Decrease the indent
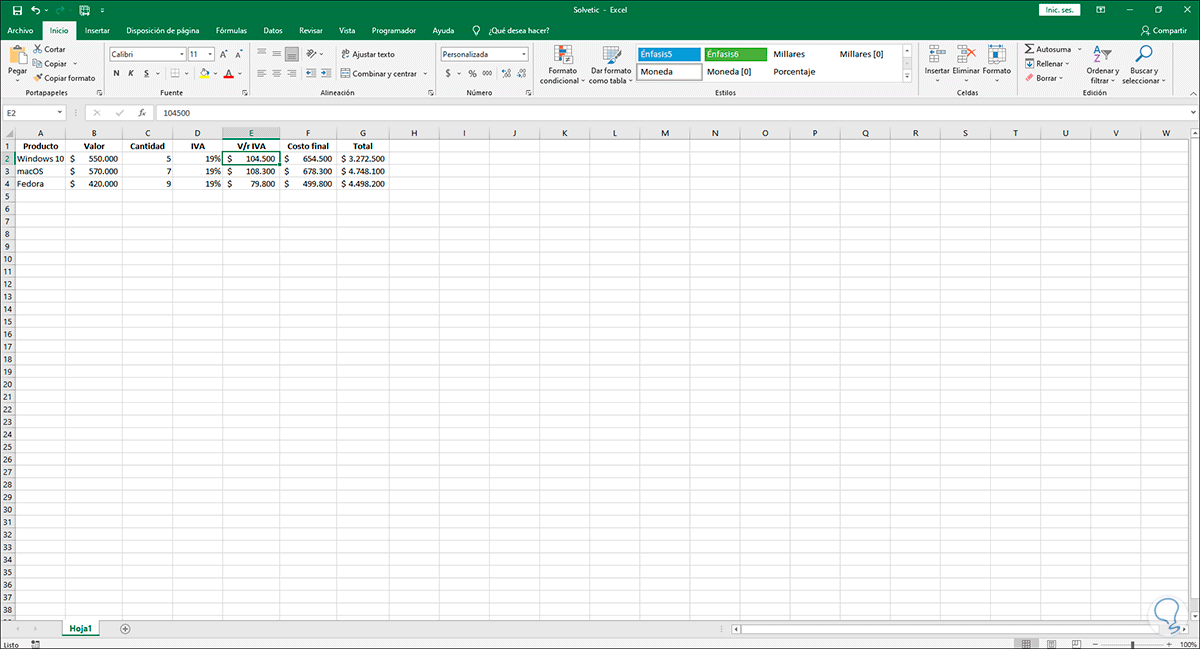This screenshot has height=649, width=1200. (311, 73)
